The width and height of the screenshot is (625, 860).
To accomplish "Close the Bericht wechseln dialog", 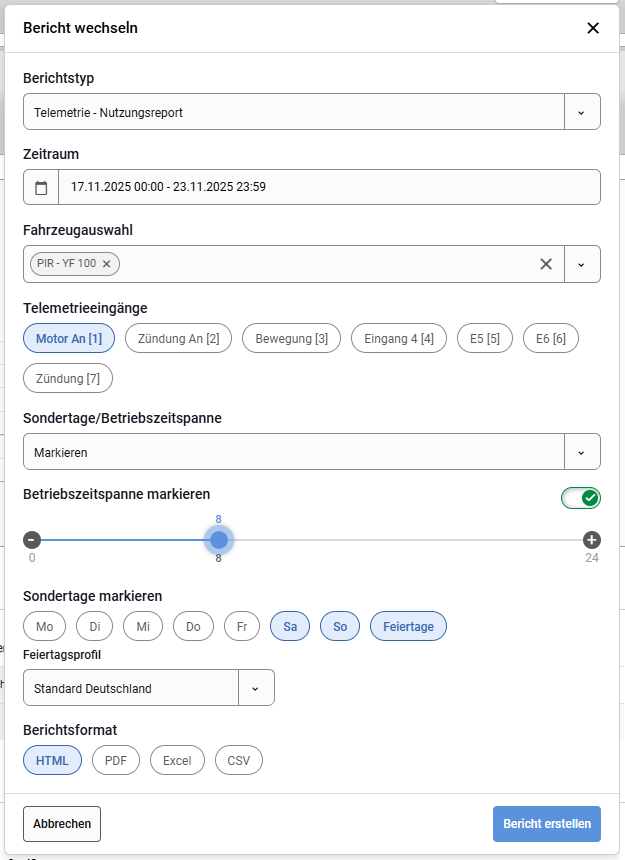I will [593, 28].
